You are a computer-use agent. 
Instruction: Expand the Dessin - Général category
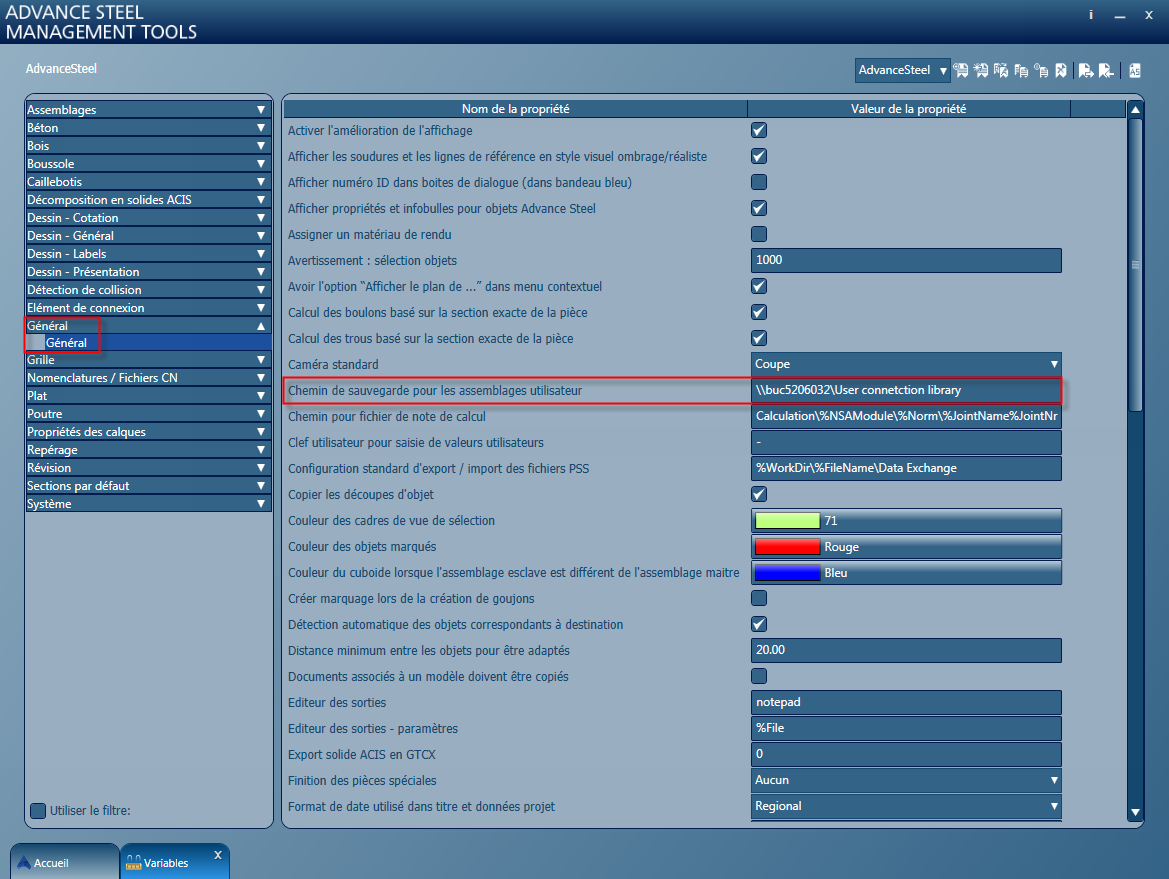coord(148,236)
